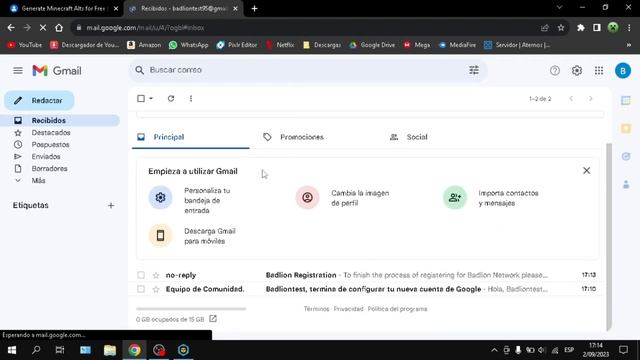Viewport: 640px width, 360px height.
Task: Open search filter options icon
Action: tap(473, 70)
